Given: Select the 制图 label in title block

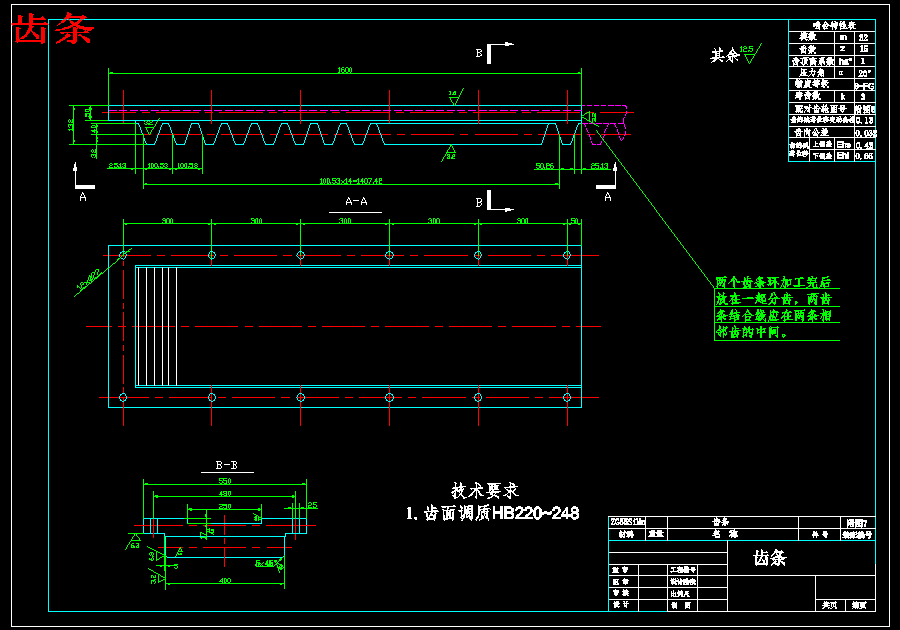Looking at the screenshot, I should 680,605.
